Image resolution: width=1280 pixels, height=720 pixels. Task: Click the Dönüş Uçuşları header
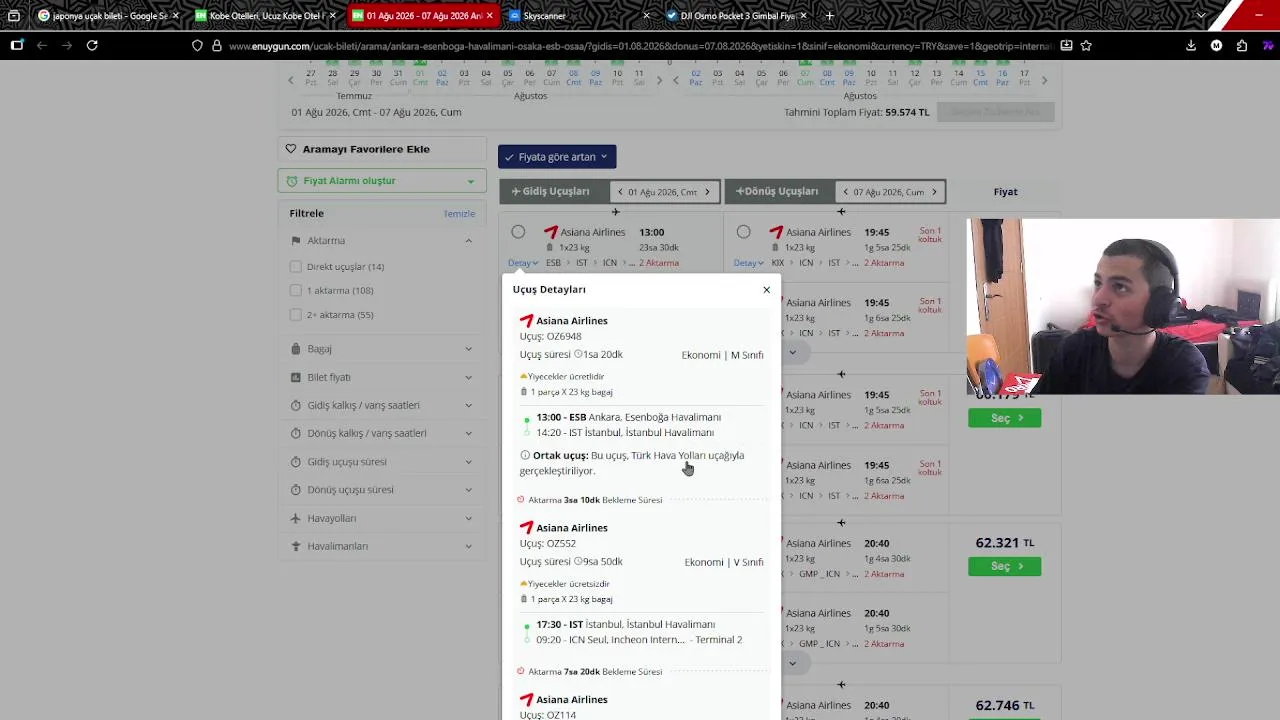777,192
